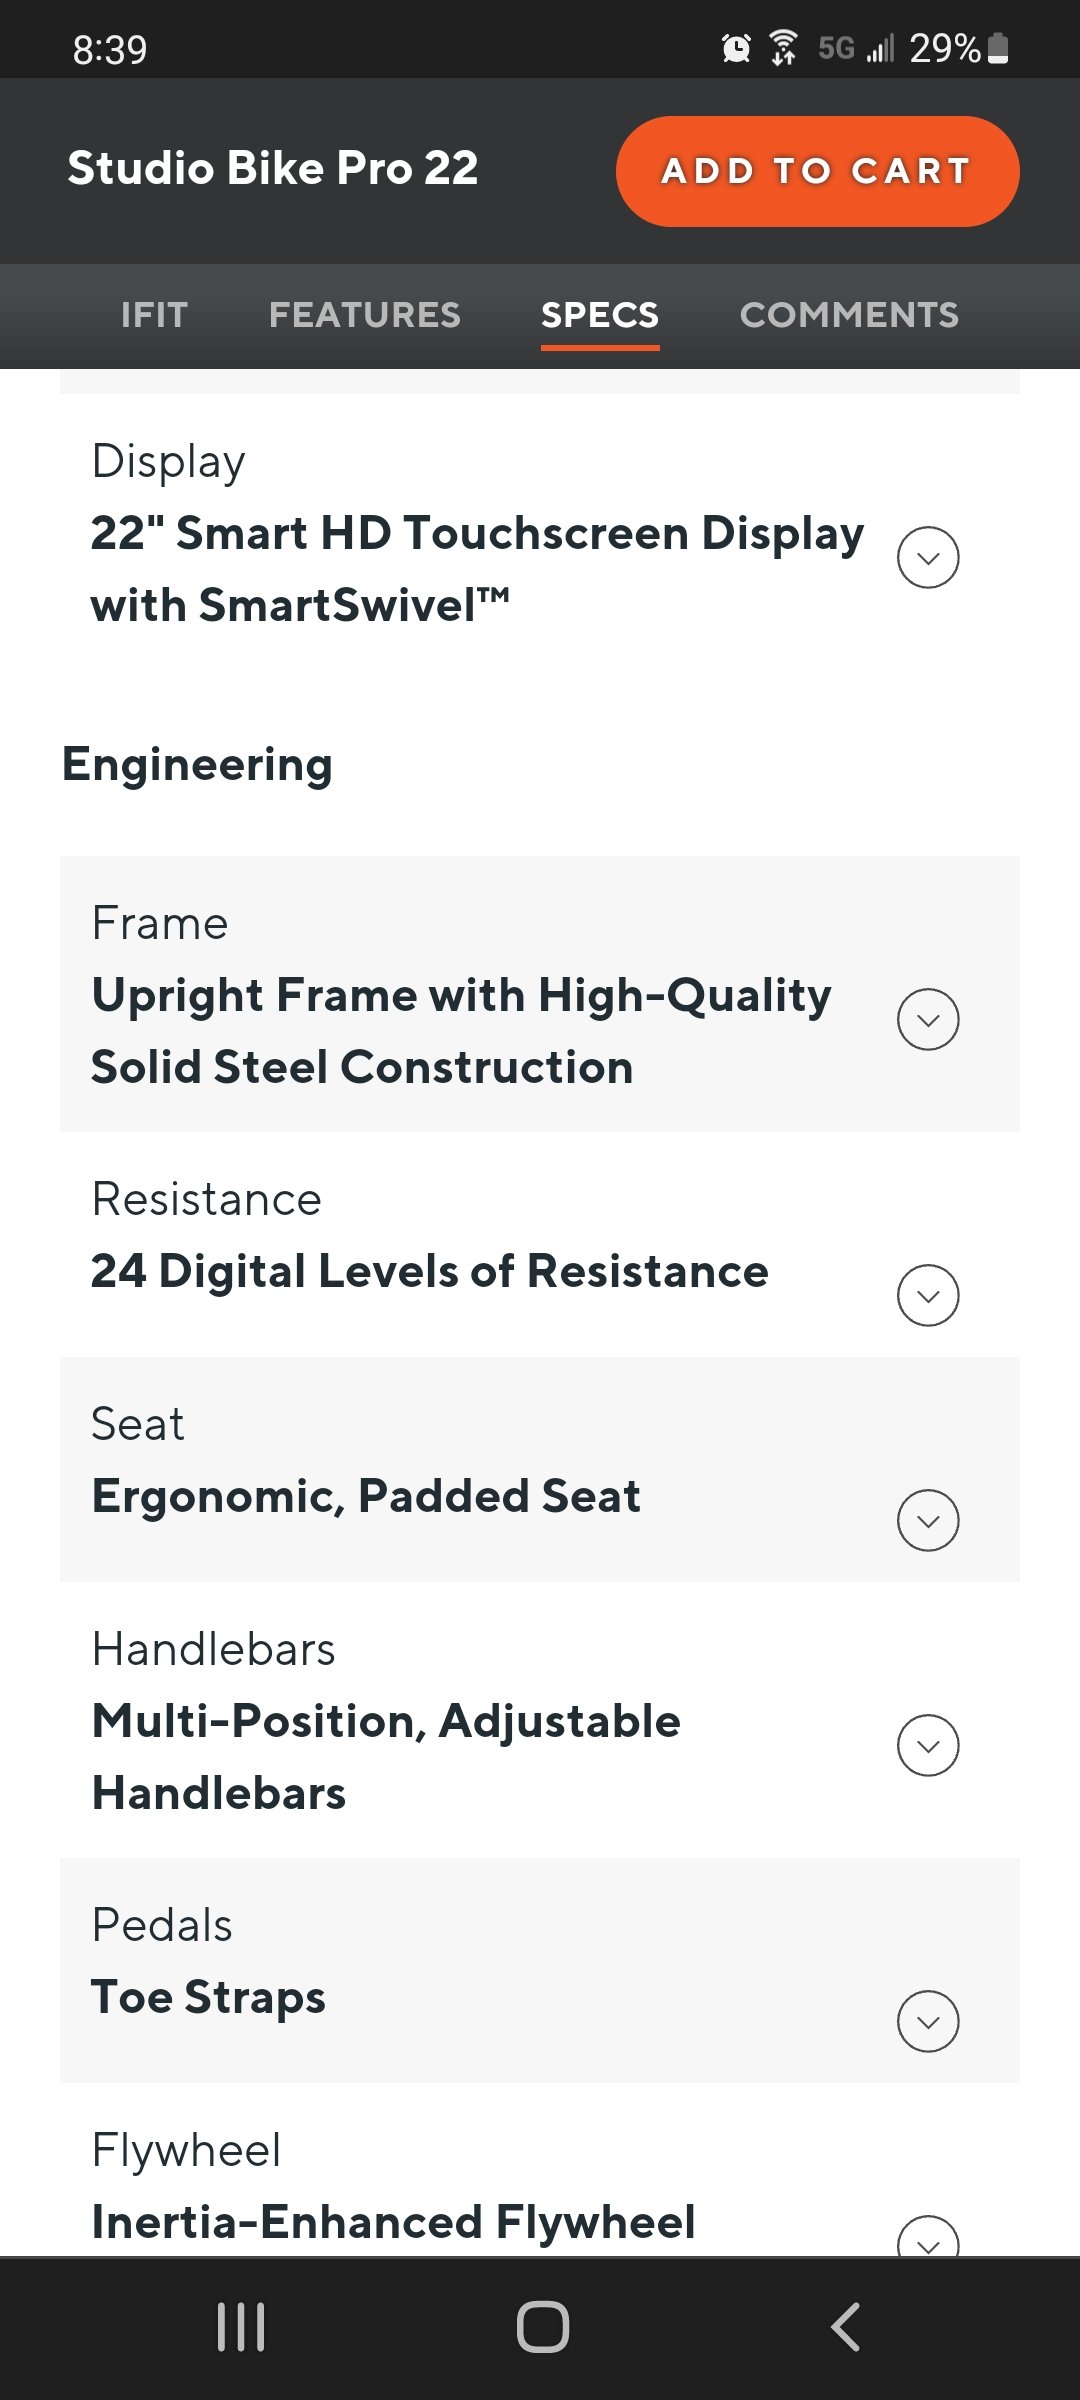Expand the Pedals Toe Straps chevron

click(x=928, y=2021)
